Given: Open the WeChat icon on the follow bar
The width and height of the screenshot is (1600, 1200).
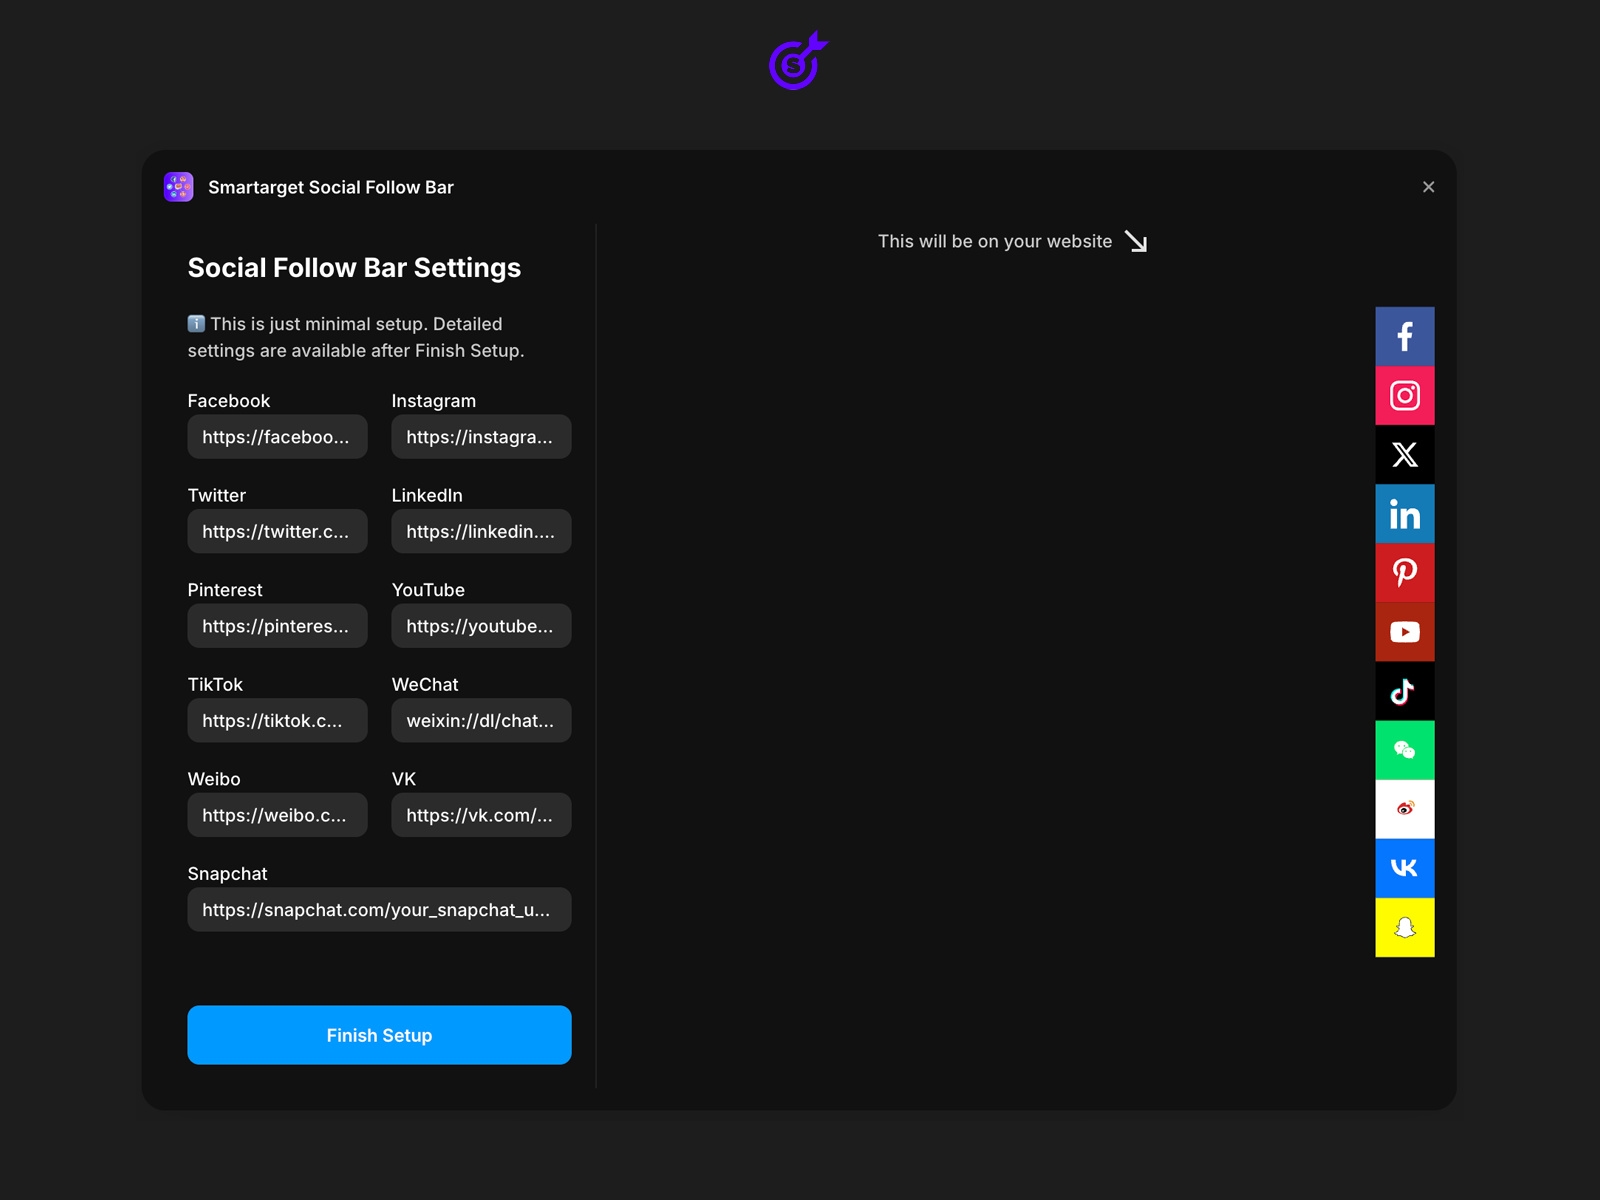Looking at the screenshot, I should (x=1404, y=749).
